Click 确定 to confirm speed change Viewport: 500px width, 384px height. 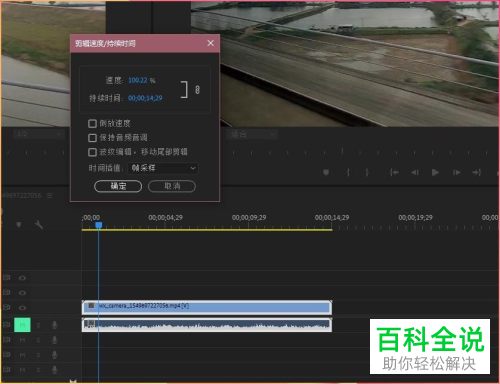pyautogui.click(x=118, y=186)
